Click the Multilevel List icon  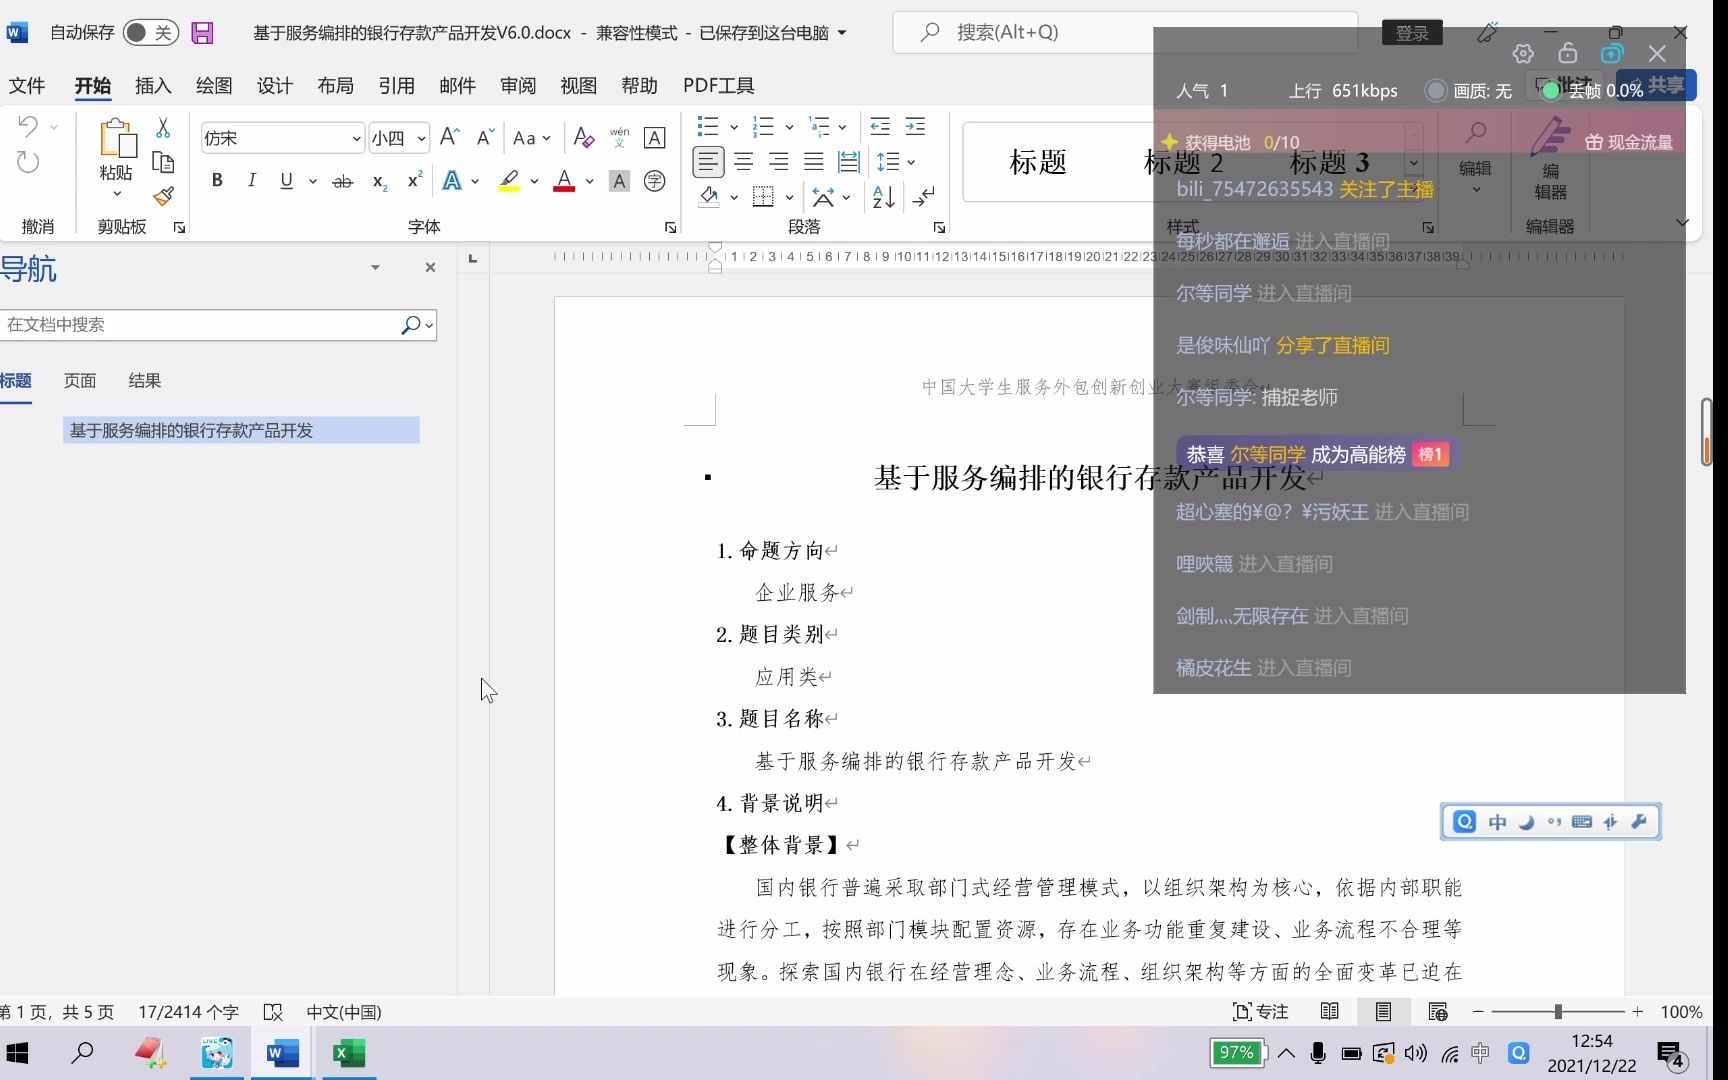coord(819,126)
